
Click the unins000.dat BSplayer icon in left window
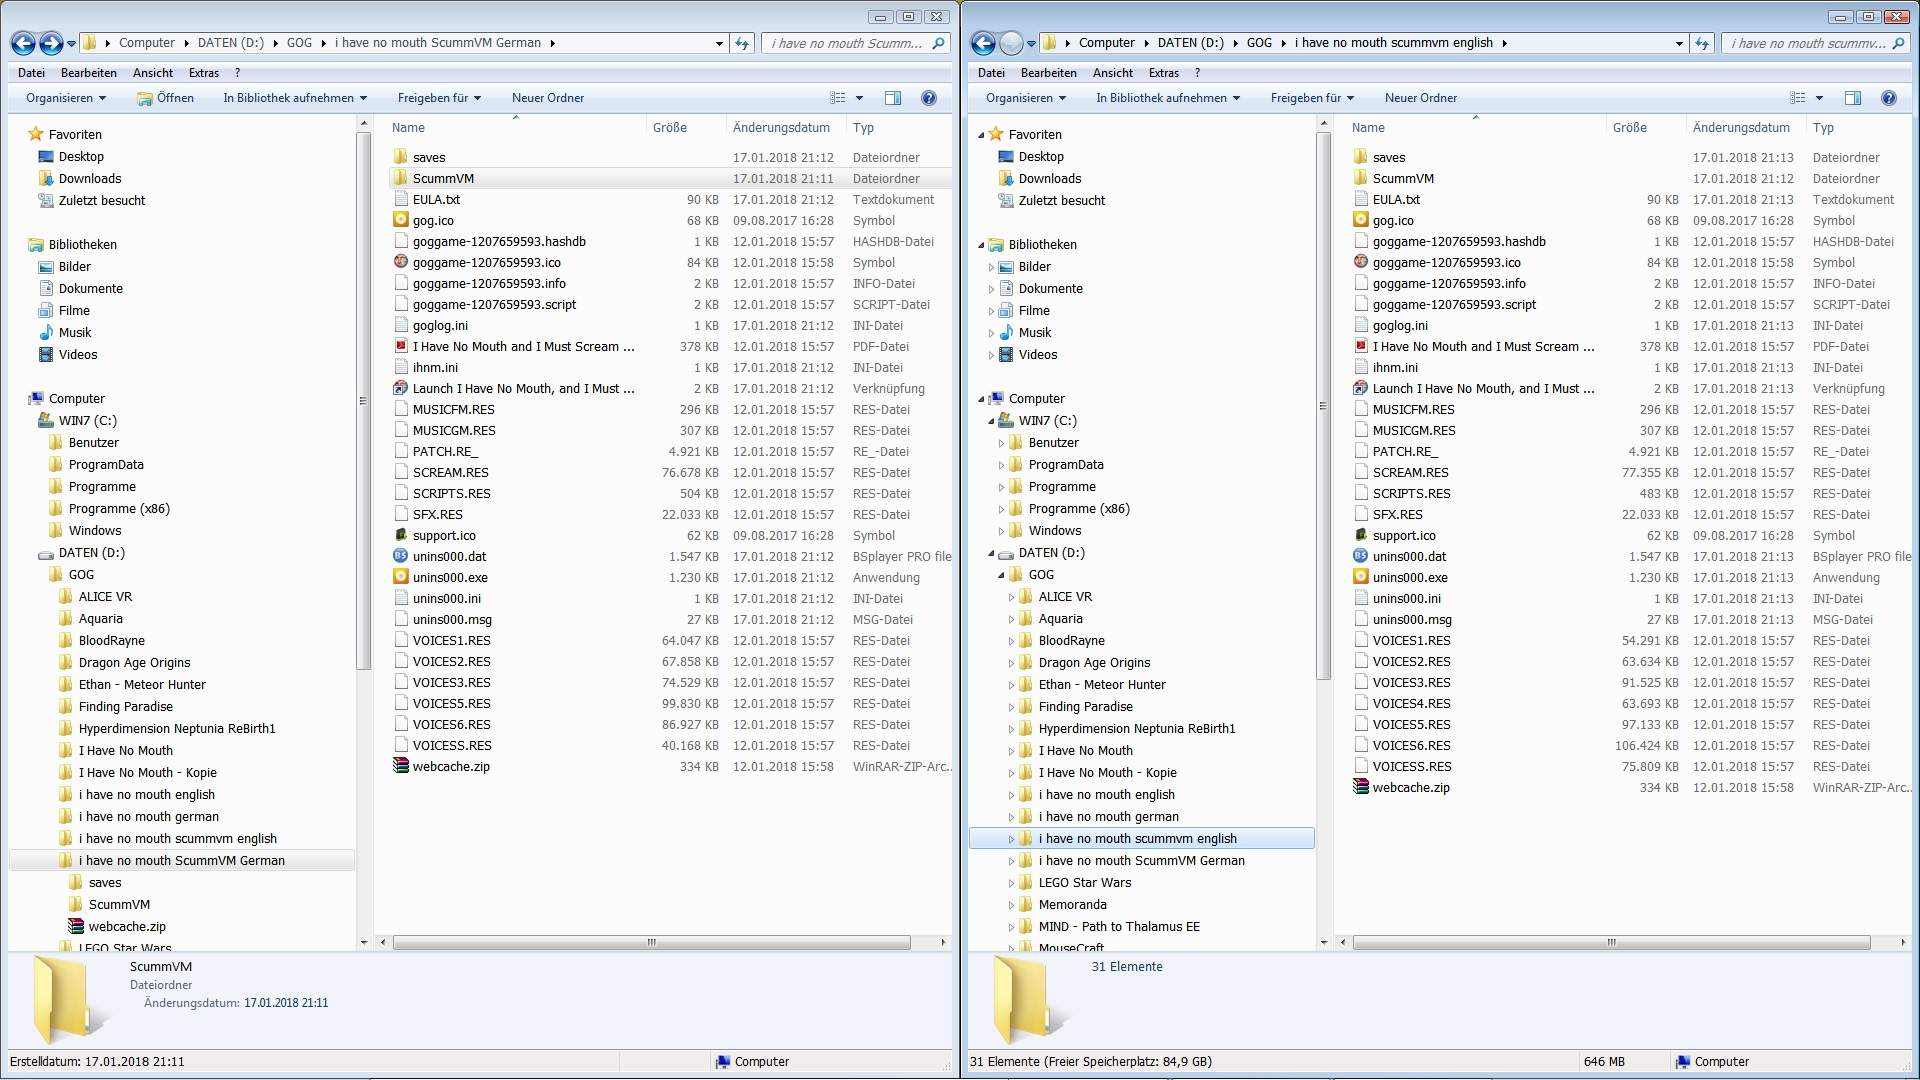[401, 556]
